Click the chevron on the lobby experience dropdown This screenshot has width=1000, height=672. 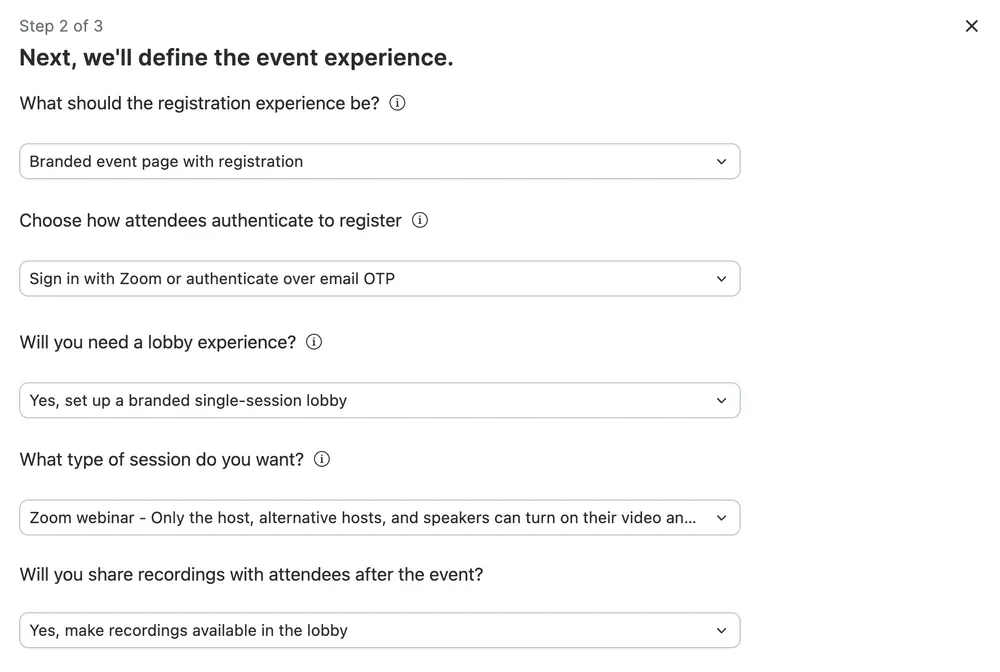coord(722,400)
